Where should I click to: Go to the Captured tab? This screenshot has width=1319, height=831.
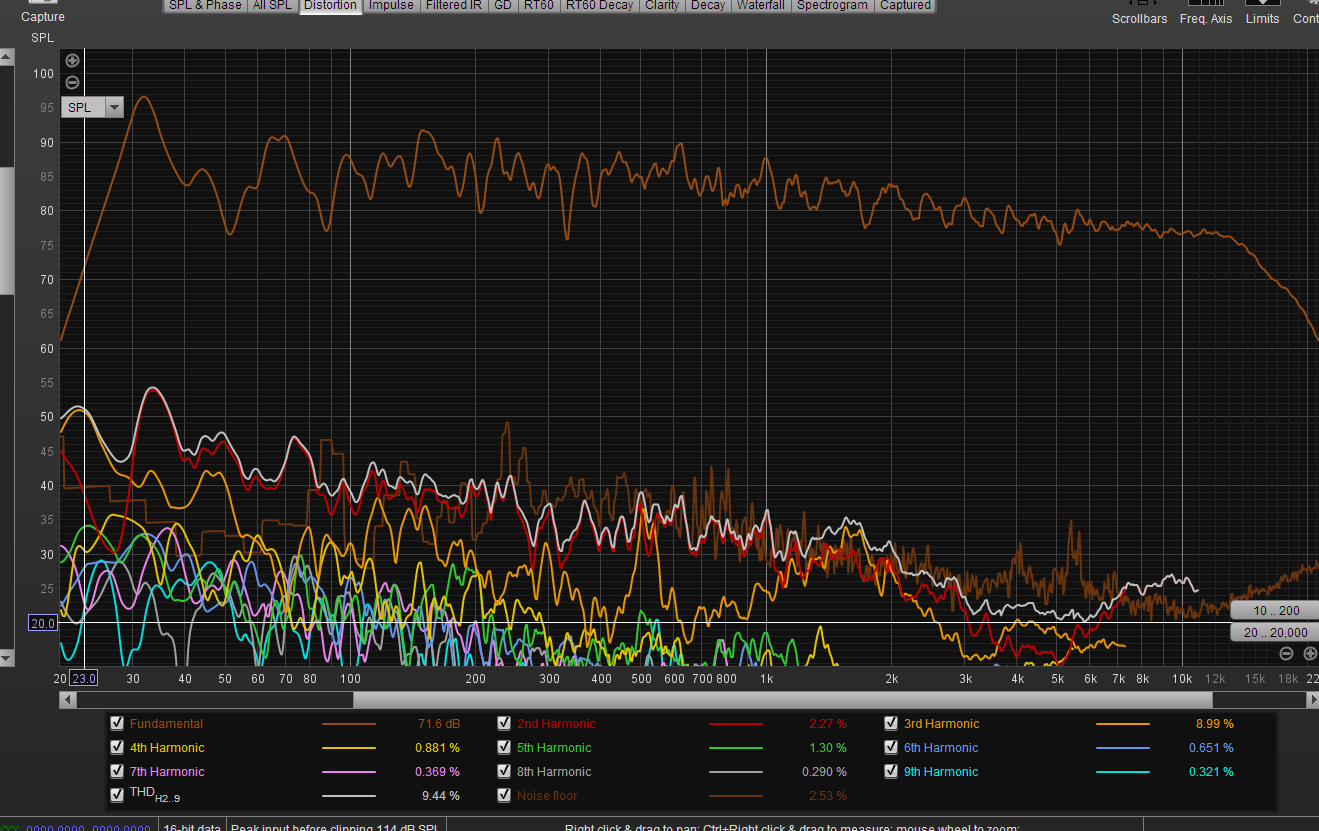pos(906,5)
